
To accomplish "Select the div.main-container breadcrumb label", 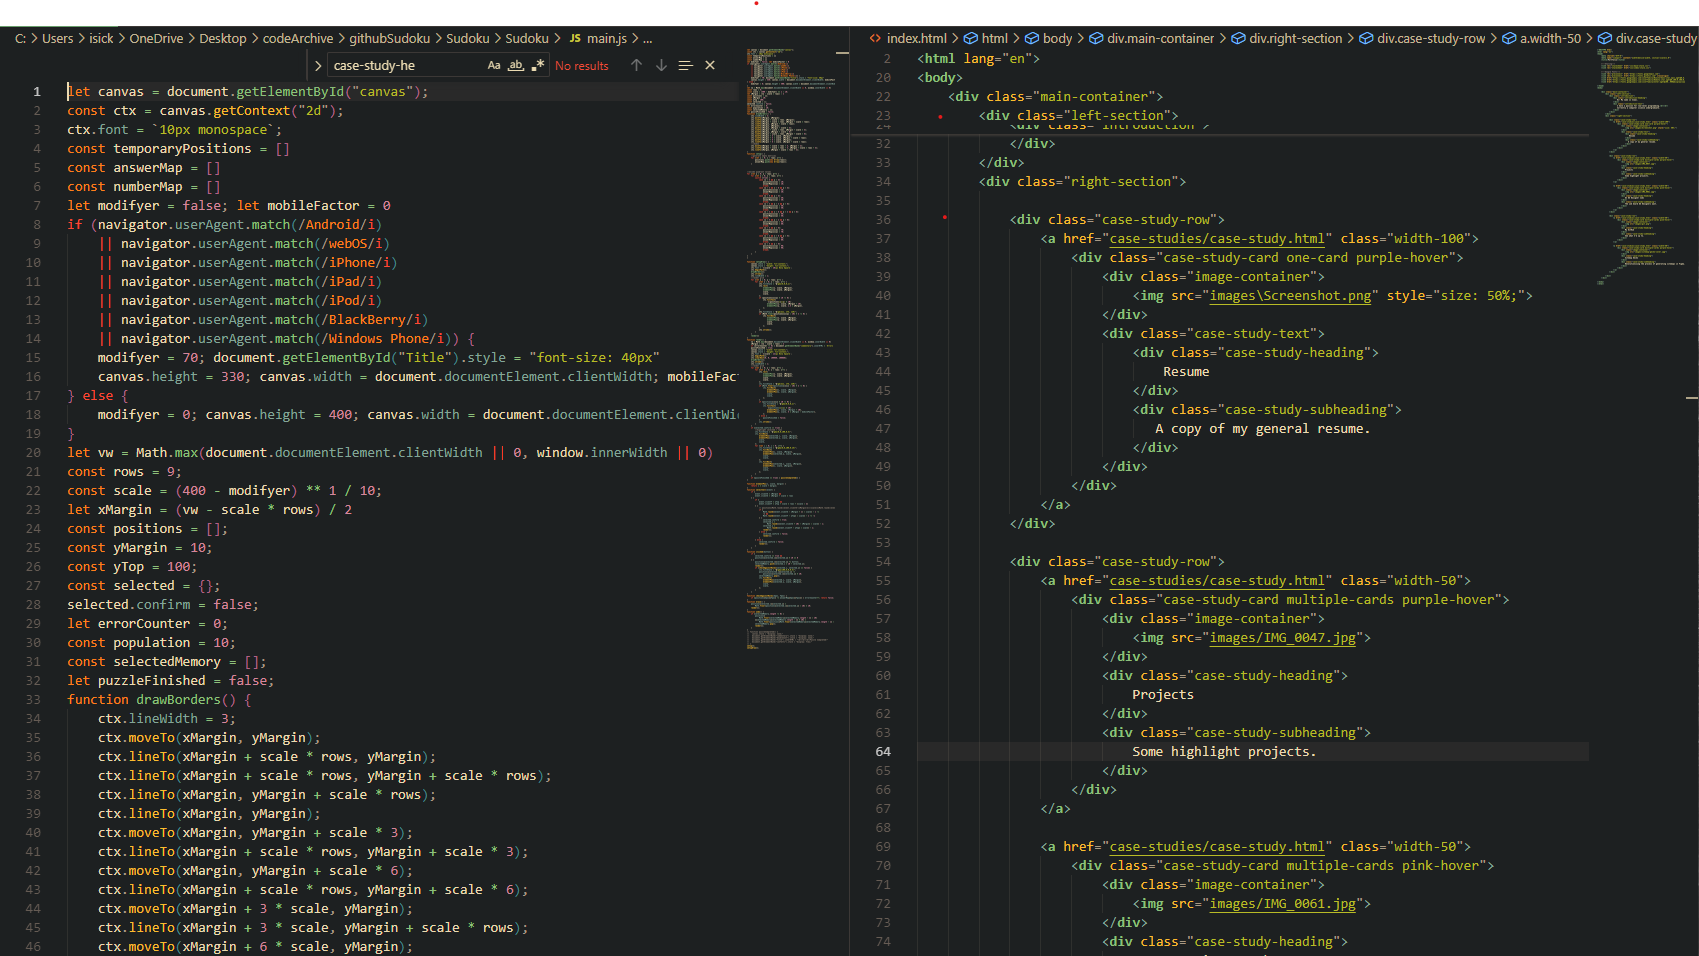I will [1161, 38].
